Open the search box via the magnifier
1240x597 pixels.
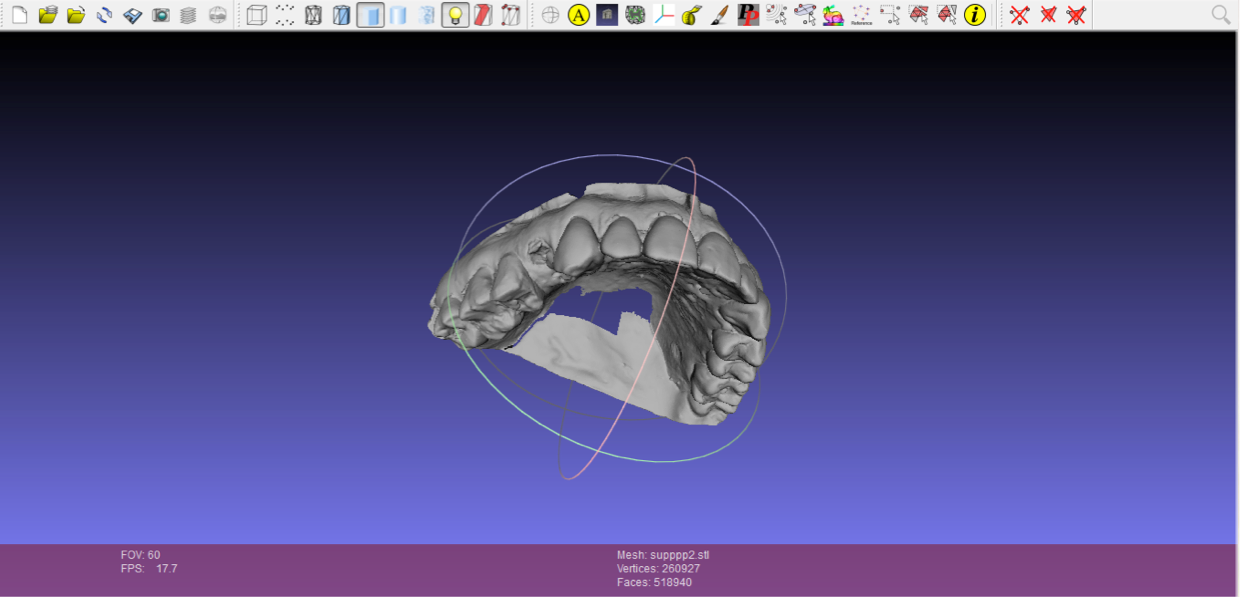point(1221,15)
